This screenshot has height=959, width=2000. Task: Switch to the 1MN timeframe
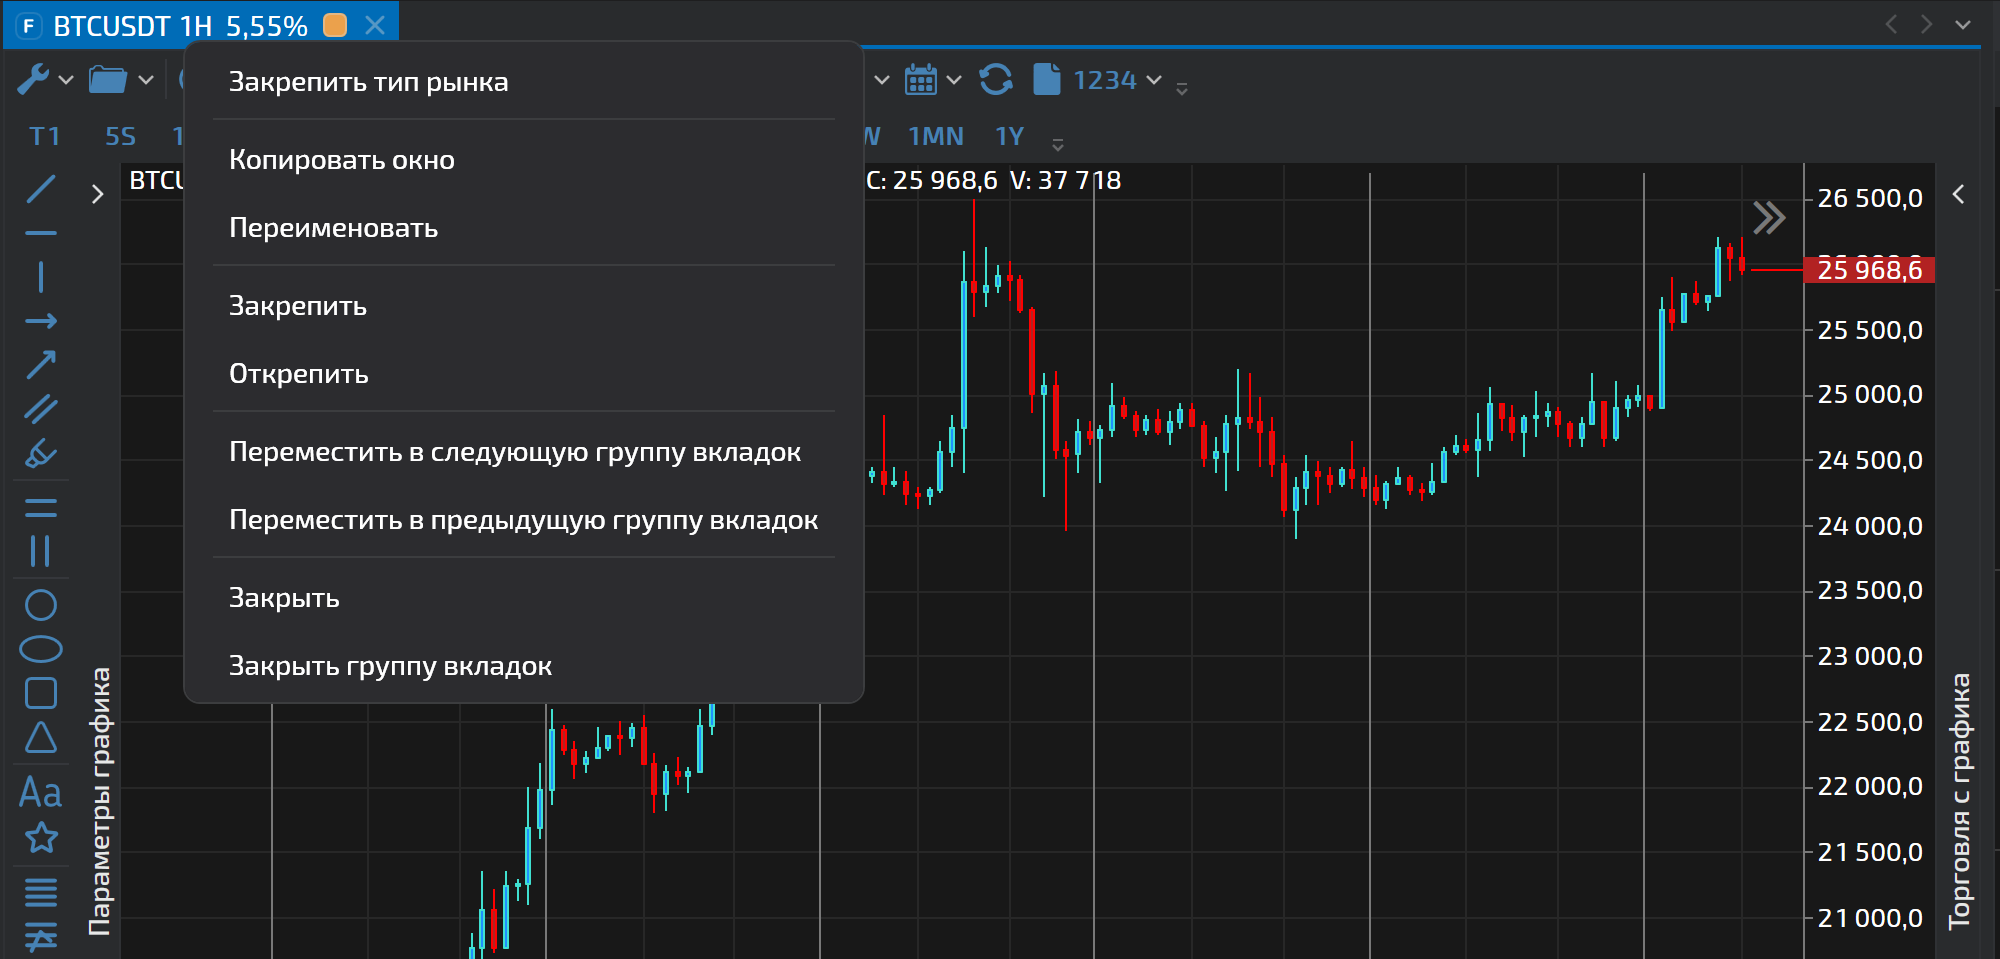point(935,136)
